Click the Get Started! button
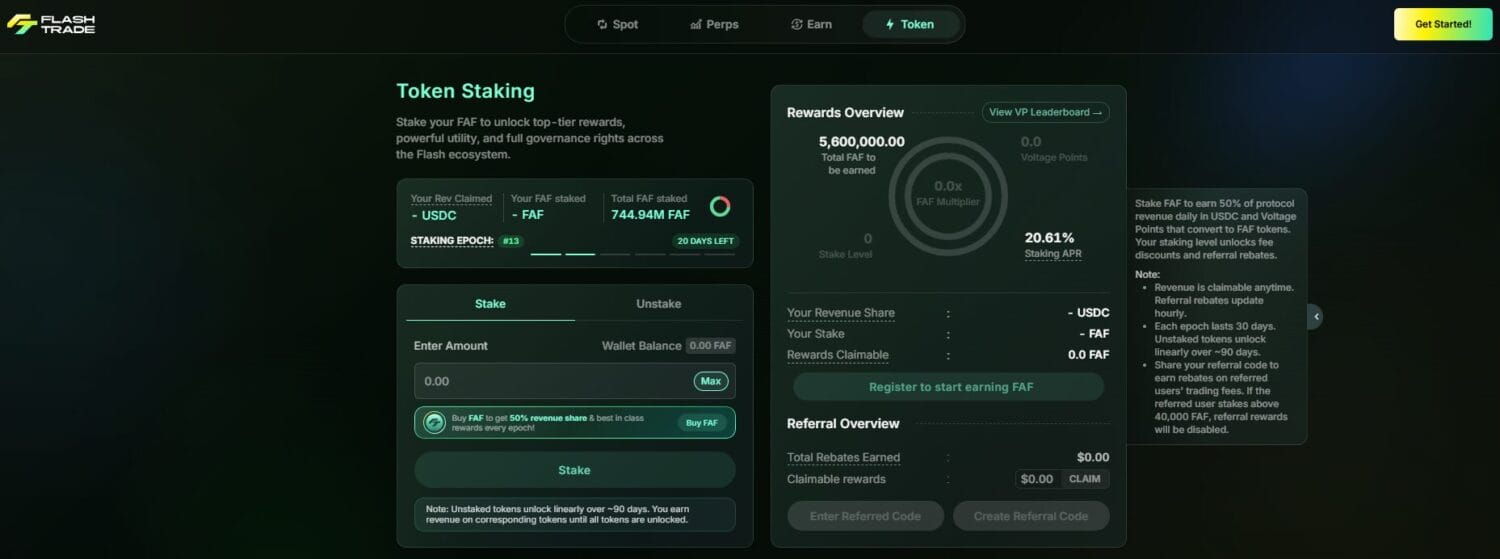 [x=1443, y=24]
